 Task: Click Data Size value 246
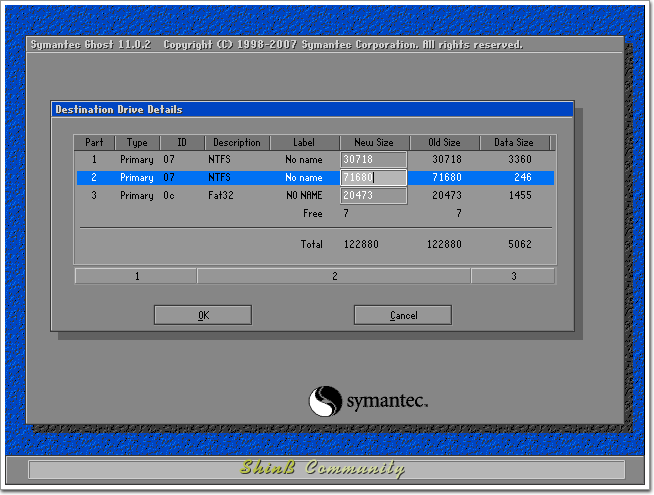tap(523, 177)
